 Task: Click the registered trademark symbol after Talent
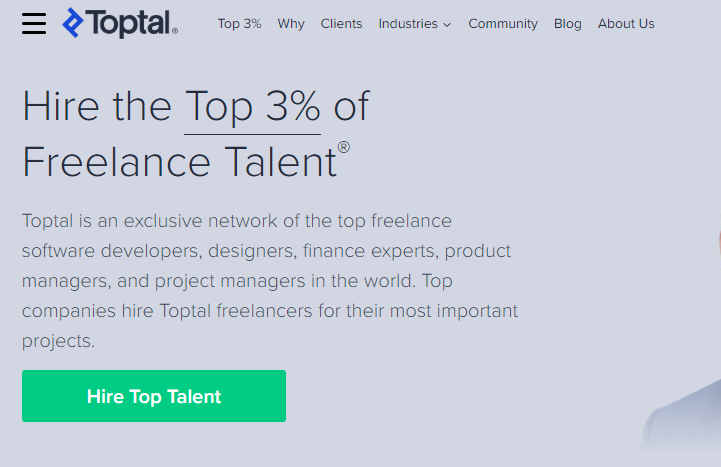[x=344, y=148]
